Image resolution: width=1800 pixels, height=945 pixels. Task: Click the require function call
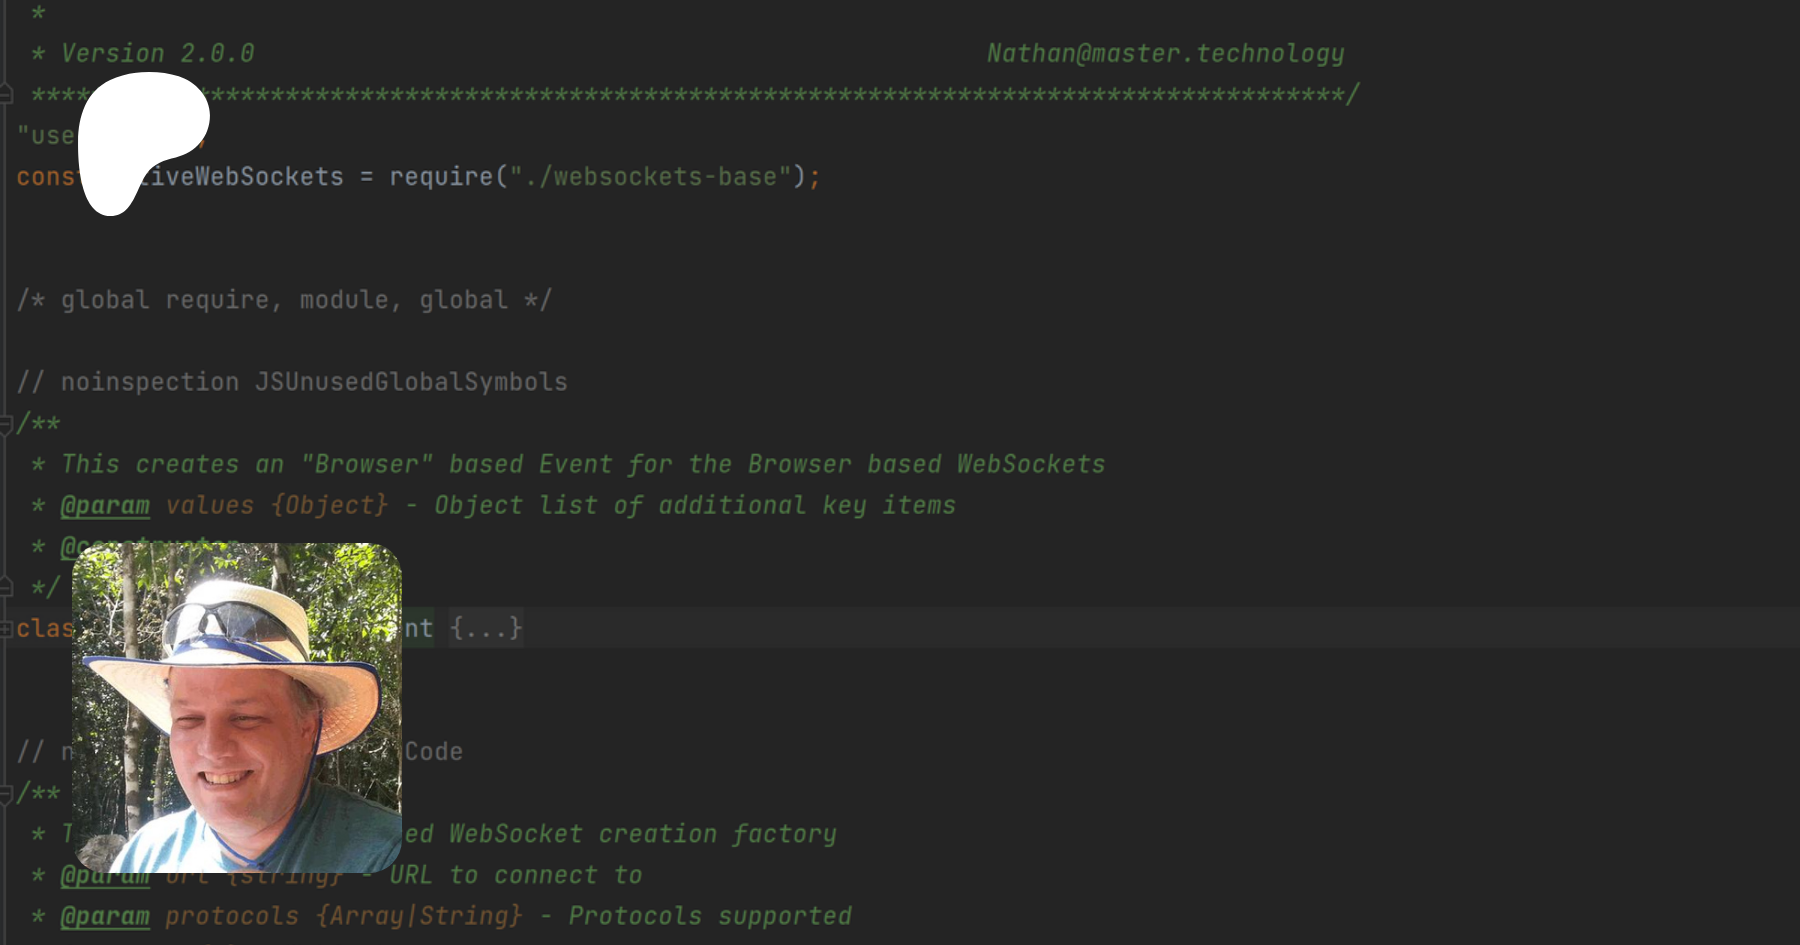click(x=441, y=177)
